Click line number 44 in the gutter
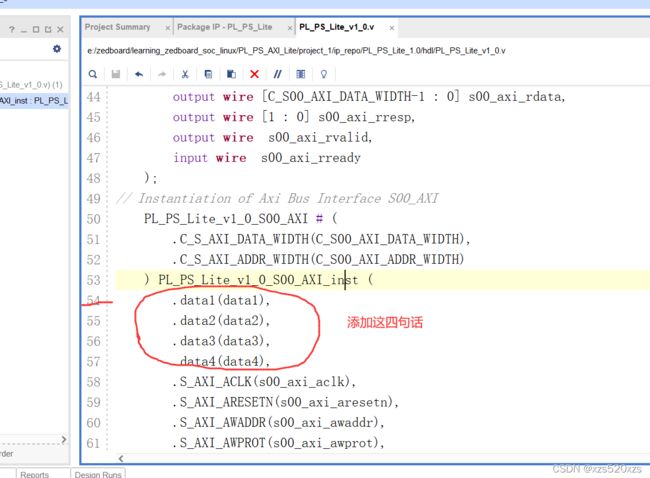Screen dimensions: 650x478 point(94,97)
